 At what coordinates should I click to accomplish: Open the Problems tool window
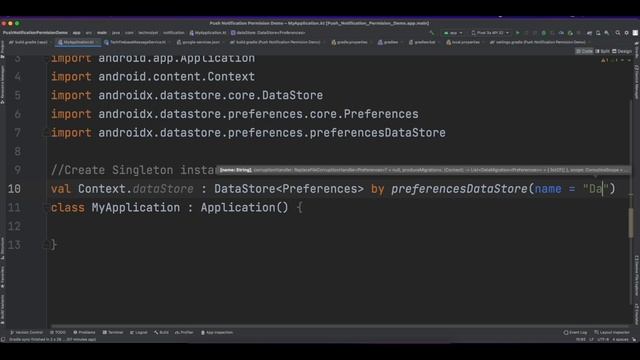coord(84,332)
